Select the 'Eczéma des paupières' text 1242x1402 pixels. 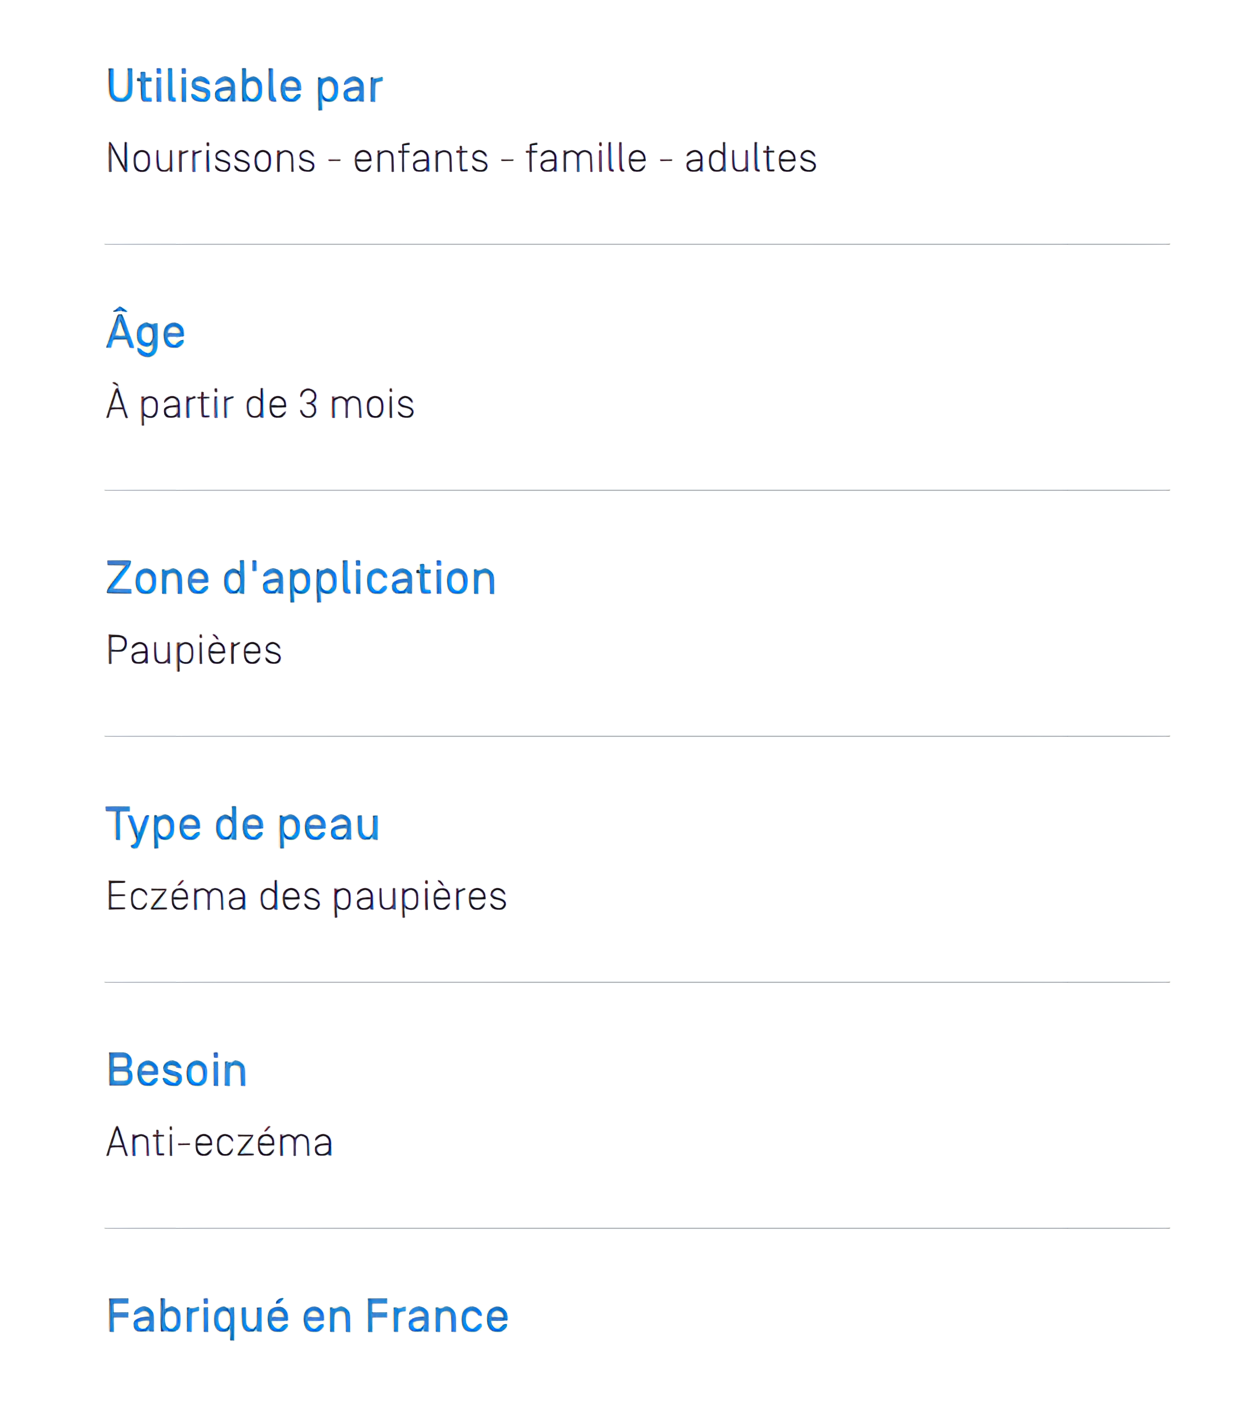point(306,898)
